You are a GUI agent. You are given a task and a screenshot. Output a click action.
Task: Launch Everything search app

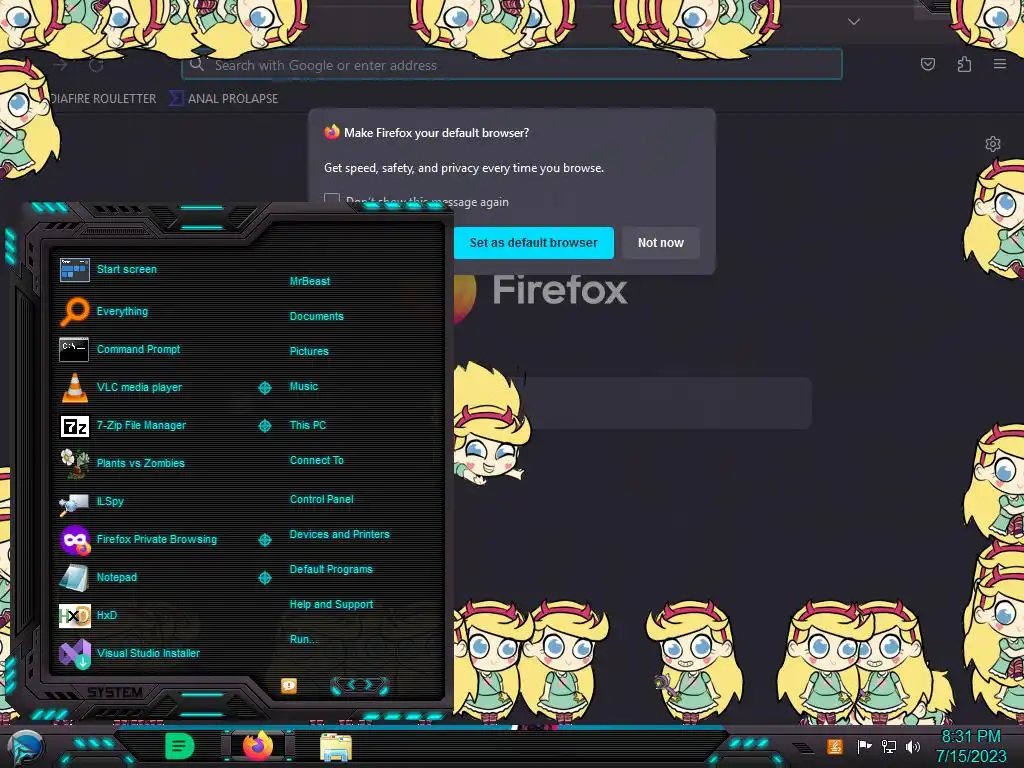pyautogui.click(x=104, y=312)
